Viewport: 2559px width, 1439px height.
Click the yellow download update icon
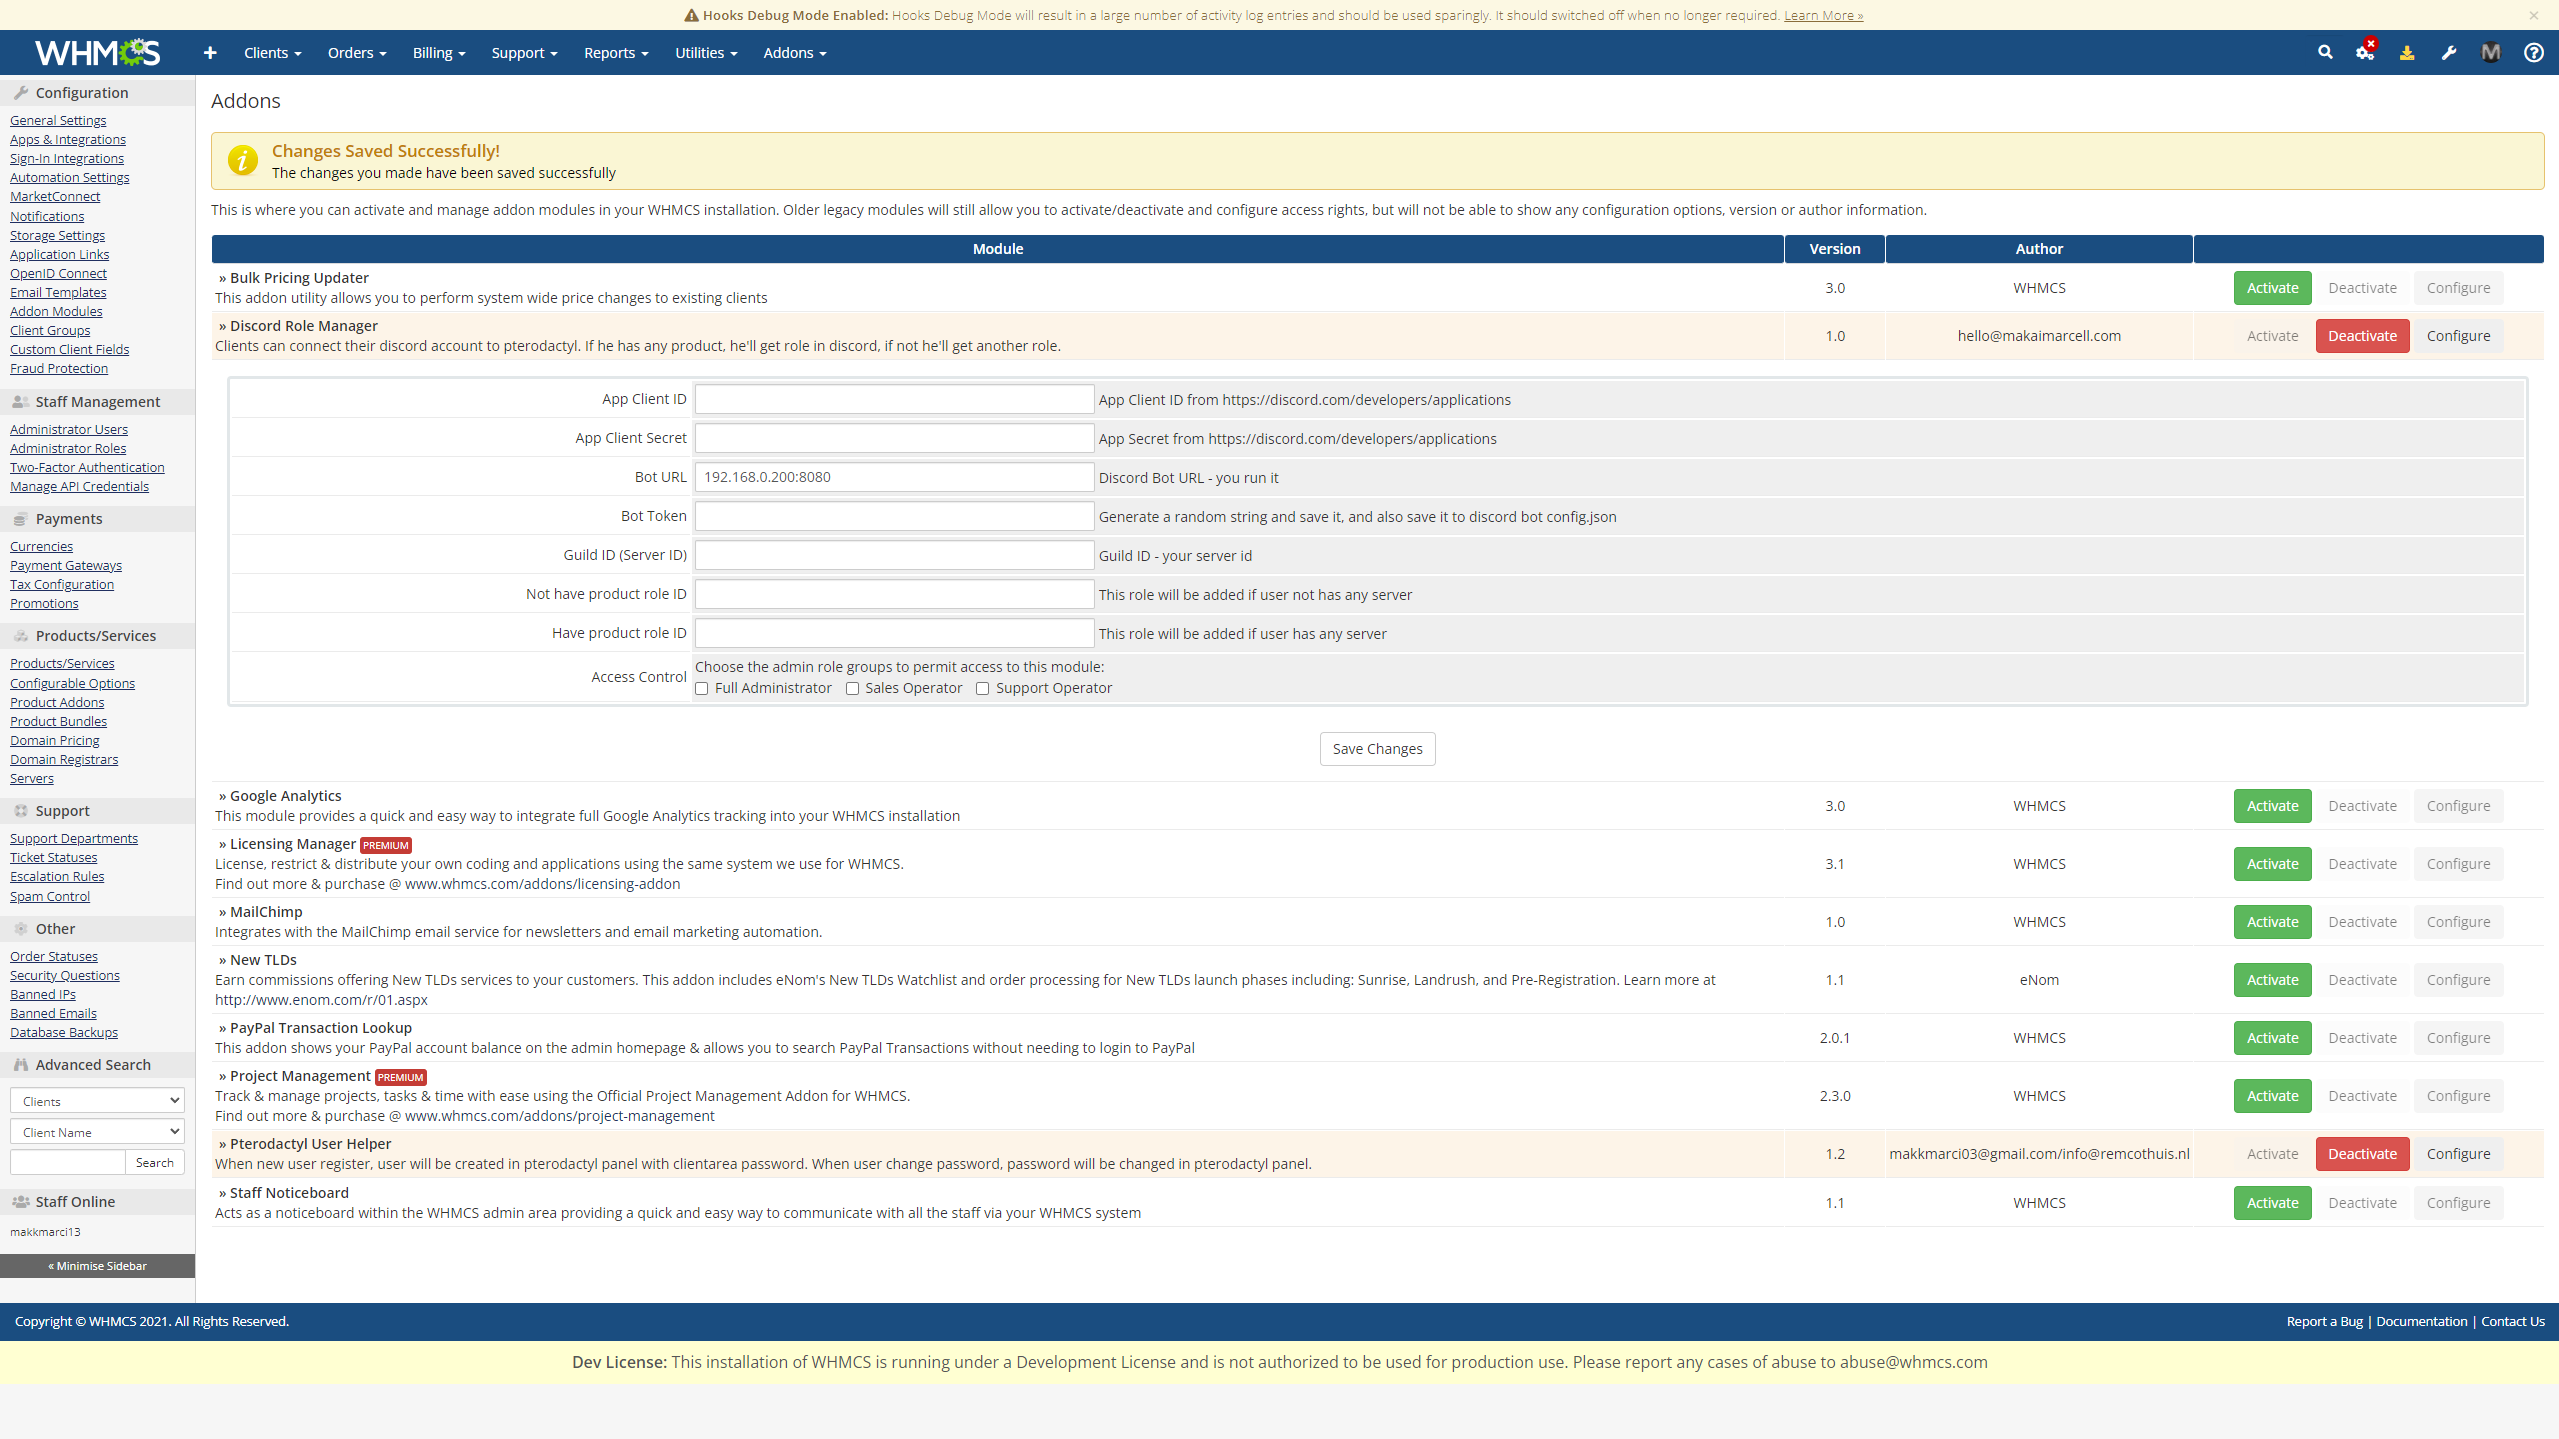coord(2407,53)
